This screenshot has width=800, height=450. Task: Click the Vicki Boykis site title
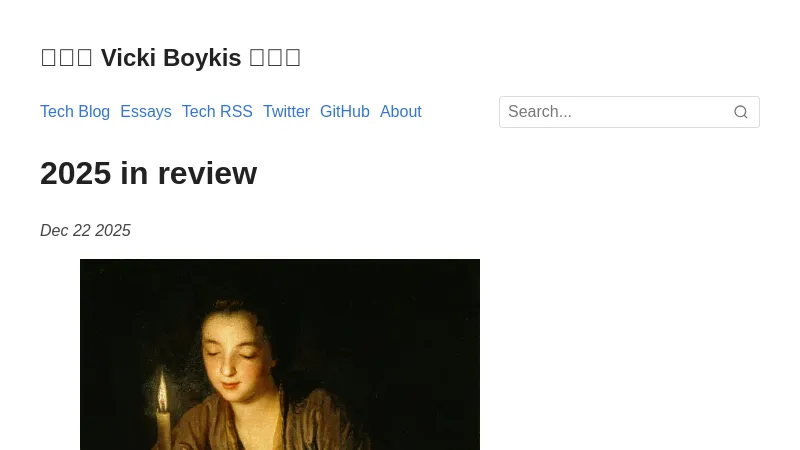(x=170, y=58)
